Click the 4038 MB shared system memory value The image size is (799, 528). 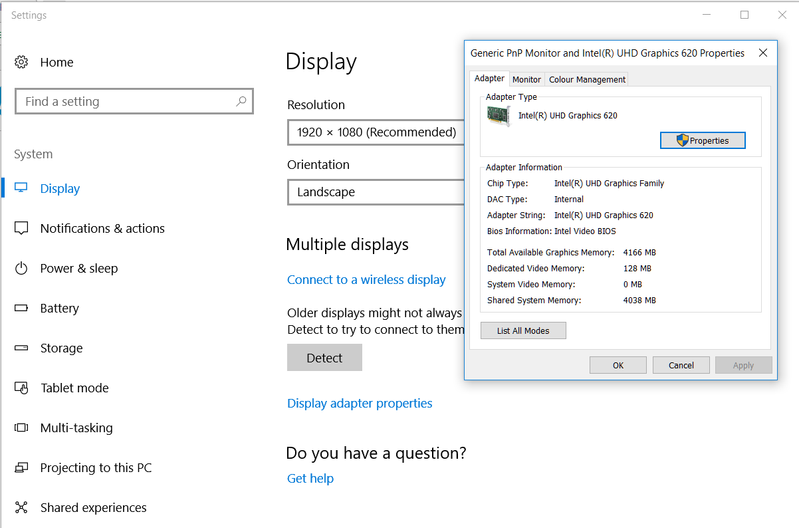640,300
